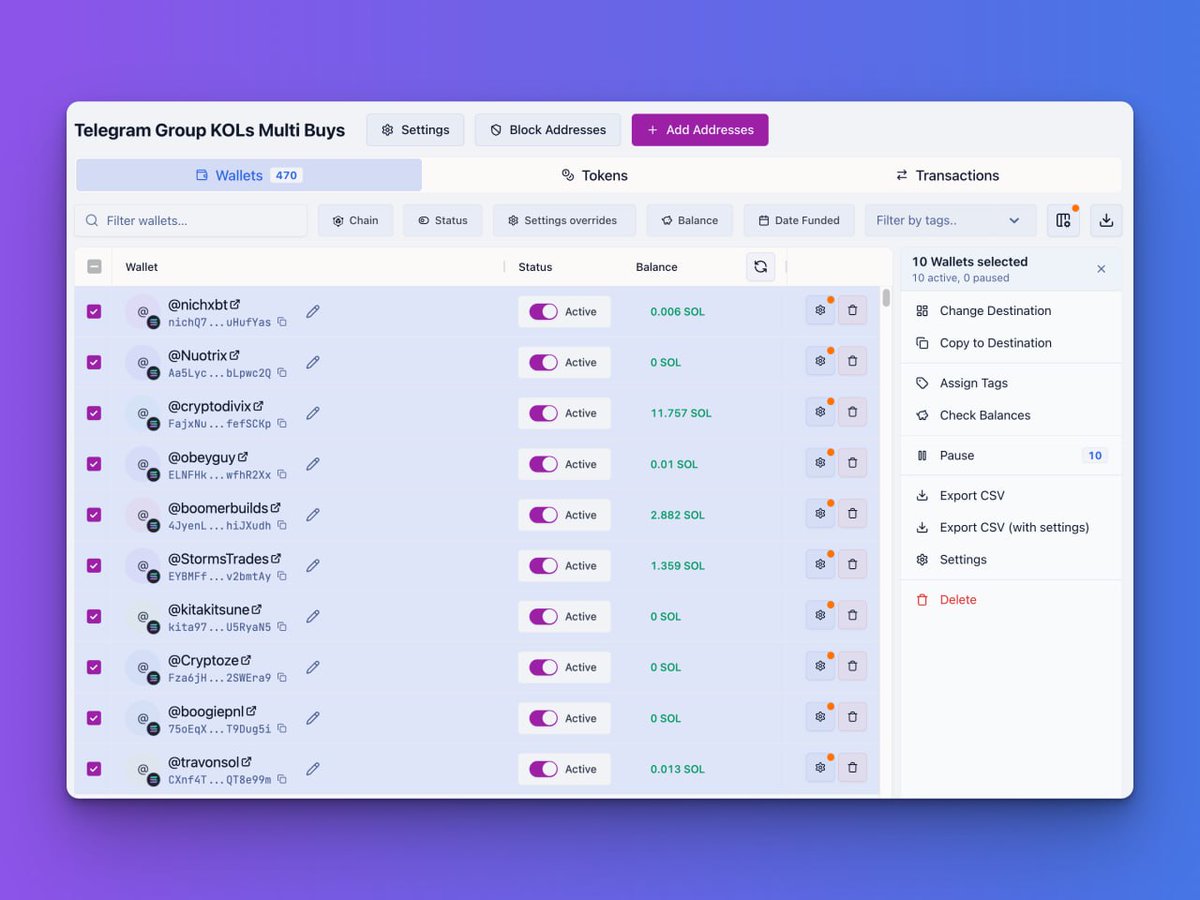Open Settings in the selection panel
The width and height of the screenshot is (1200, 900).
[x=1011, y=560]
